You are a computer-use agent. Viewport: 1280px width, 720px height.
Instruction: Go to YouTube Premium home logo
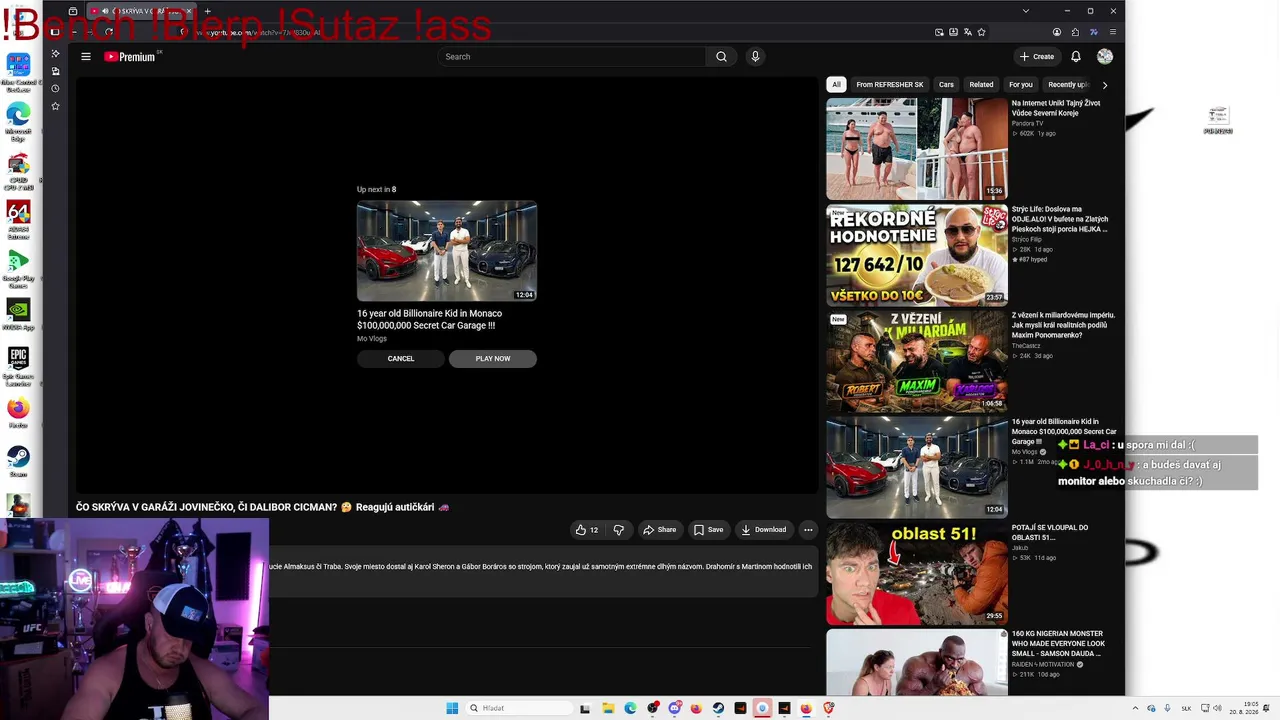[x=131, y=57]
